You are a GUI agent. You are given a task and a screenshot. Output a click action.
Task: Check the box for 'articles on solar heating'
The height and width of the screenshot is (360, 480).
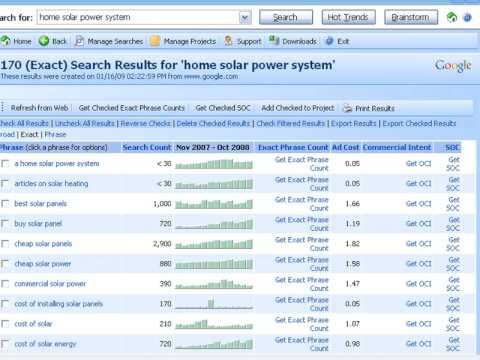coord(5,184)
